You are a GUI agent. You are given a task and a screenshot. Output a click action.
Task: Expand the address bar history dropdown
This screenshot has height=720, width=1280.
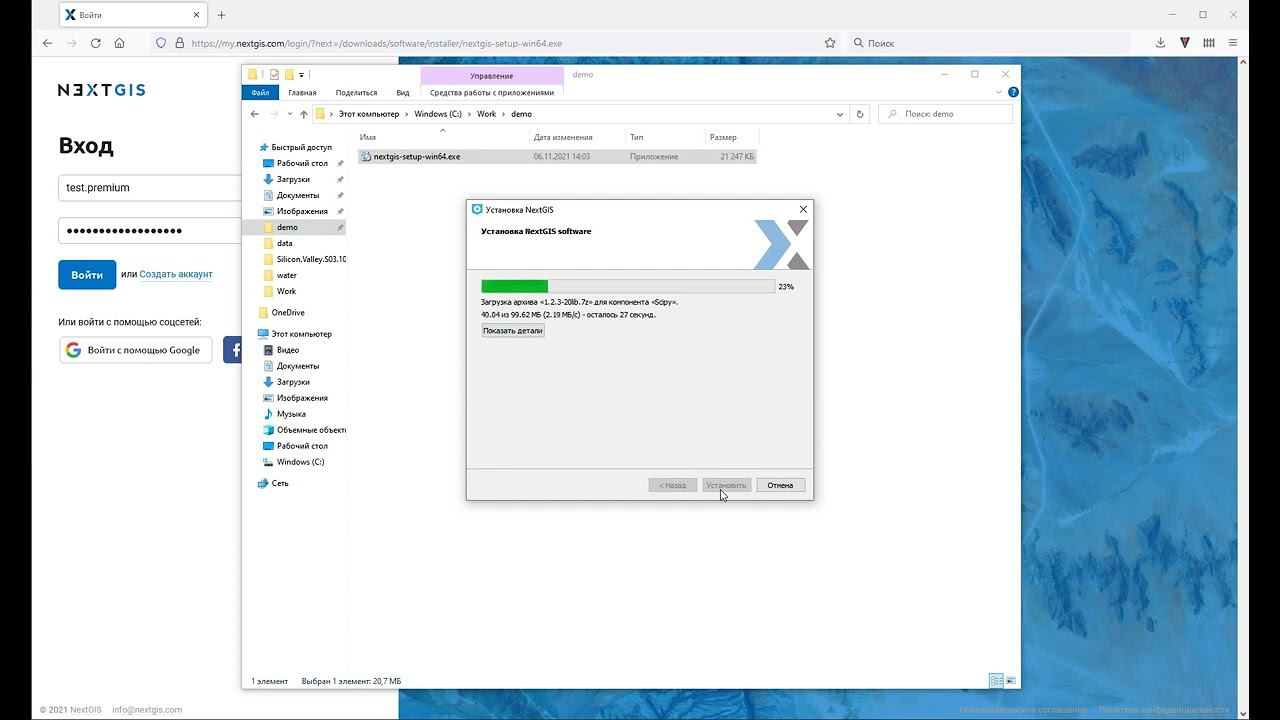click(840, 114)
